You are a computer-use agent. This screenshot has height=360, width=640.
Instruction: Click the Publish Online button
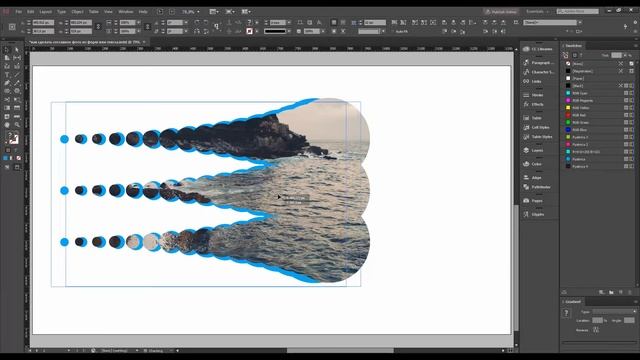[501, 11]
